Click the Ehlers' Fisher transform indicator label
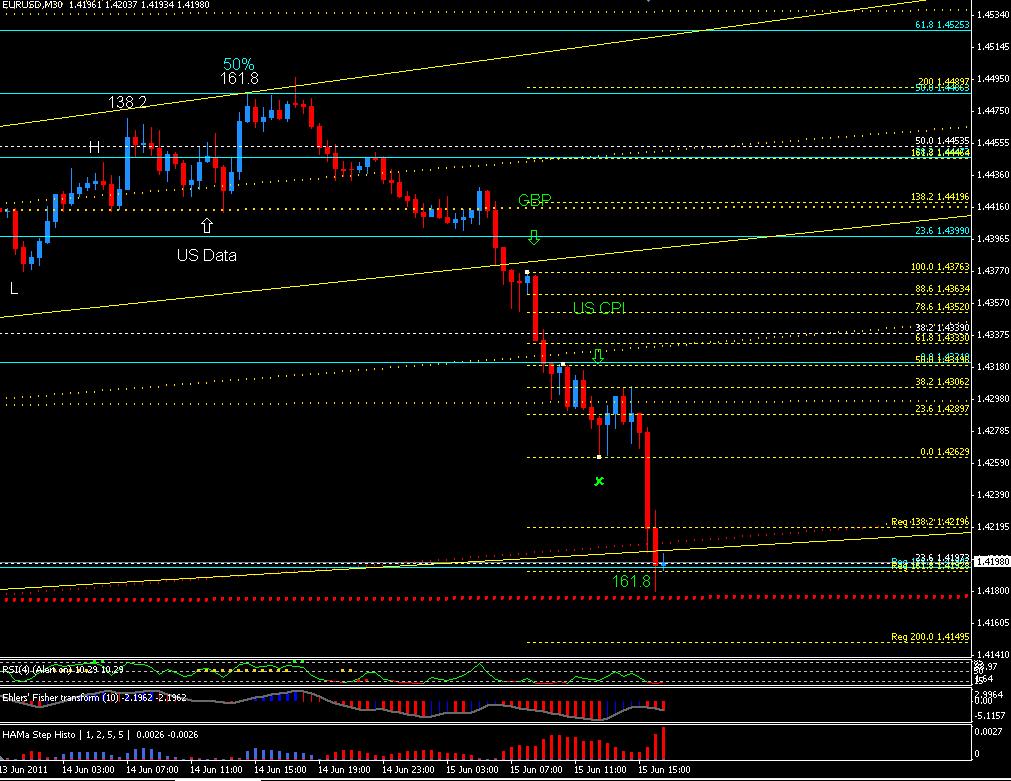The width and height of the screenshot is (1011, 781). point(94,697)
